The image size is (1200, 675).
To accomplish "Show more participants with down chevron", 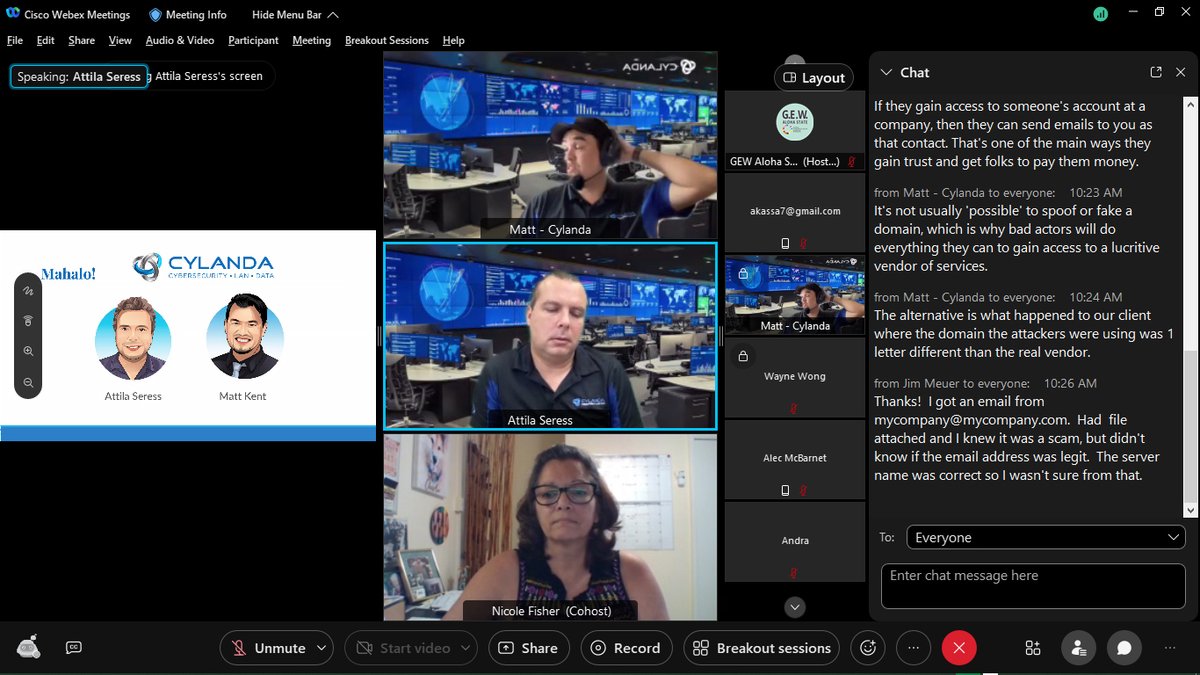I will coord(795,606).
